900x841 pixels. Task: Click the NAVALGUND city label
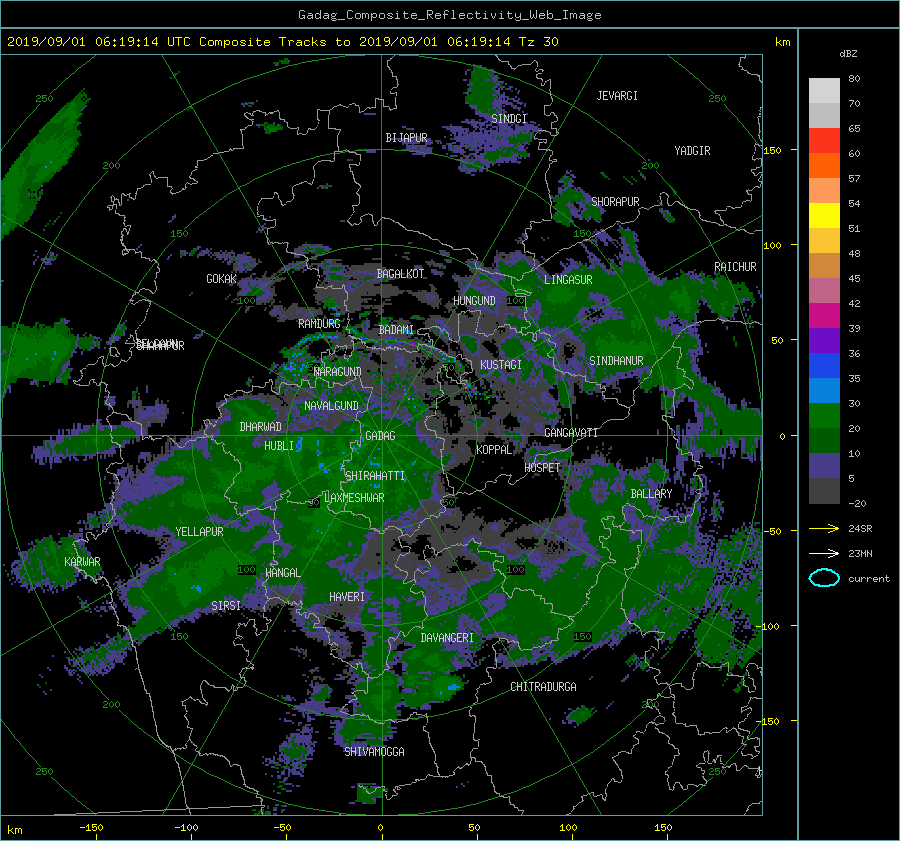[x=331, y=405]
